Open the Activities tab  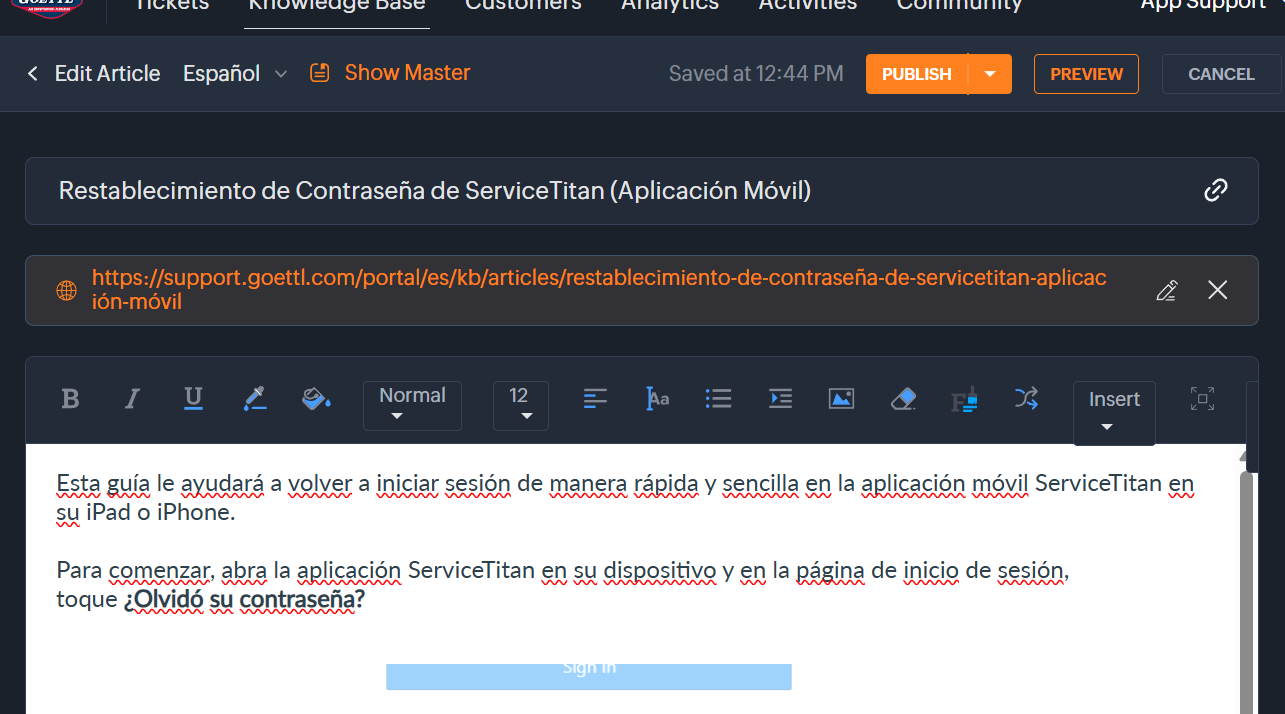[808, 5]
